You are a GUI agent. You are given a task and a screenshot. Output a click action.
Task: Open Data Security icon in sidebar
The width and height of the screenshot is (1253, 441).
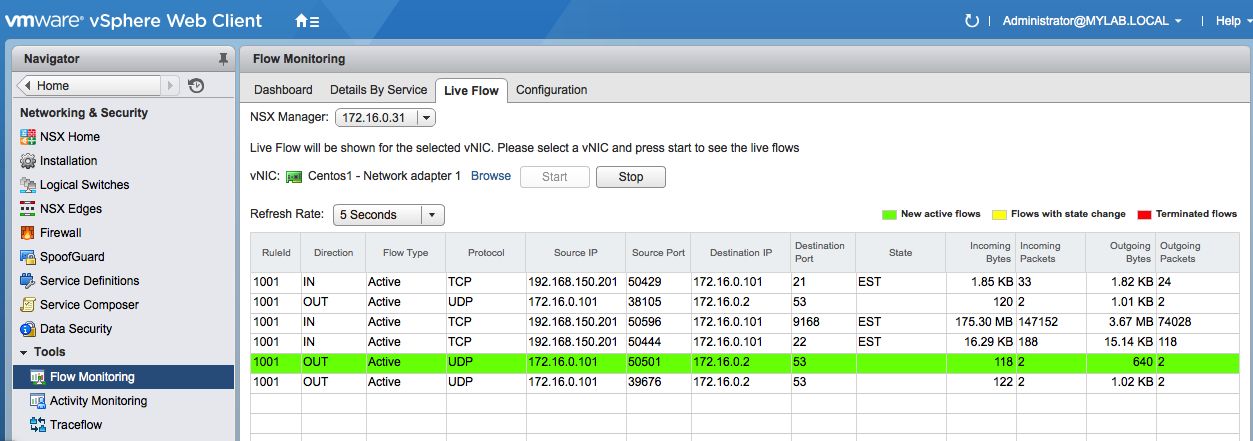tap(28, 329)
